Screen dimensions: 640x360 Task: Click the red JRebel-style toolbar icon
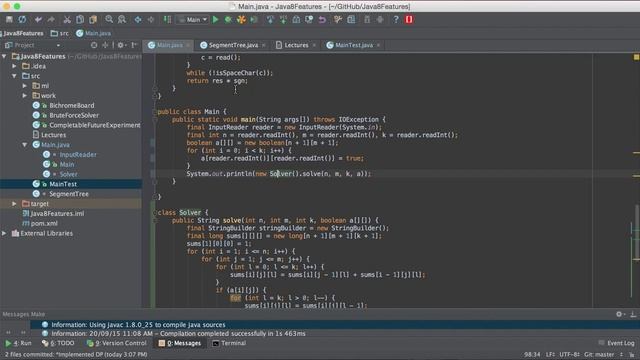point(409,19)
